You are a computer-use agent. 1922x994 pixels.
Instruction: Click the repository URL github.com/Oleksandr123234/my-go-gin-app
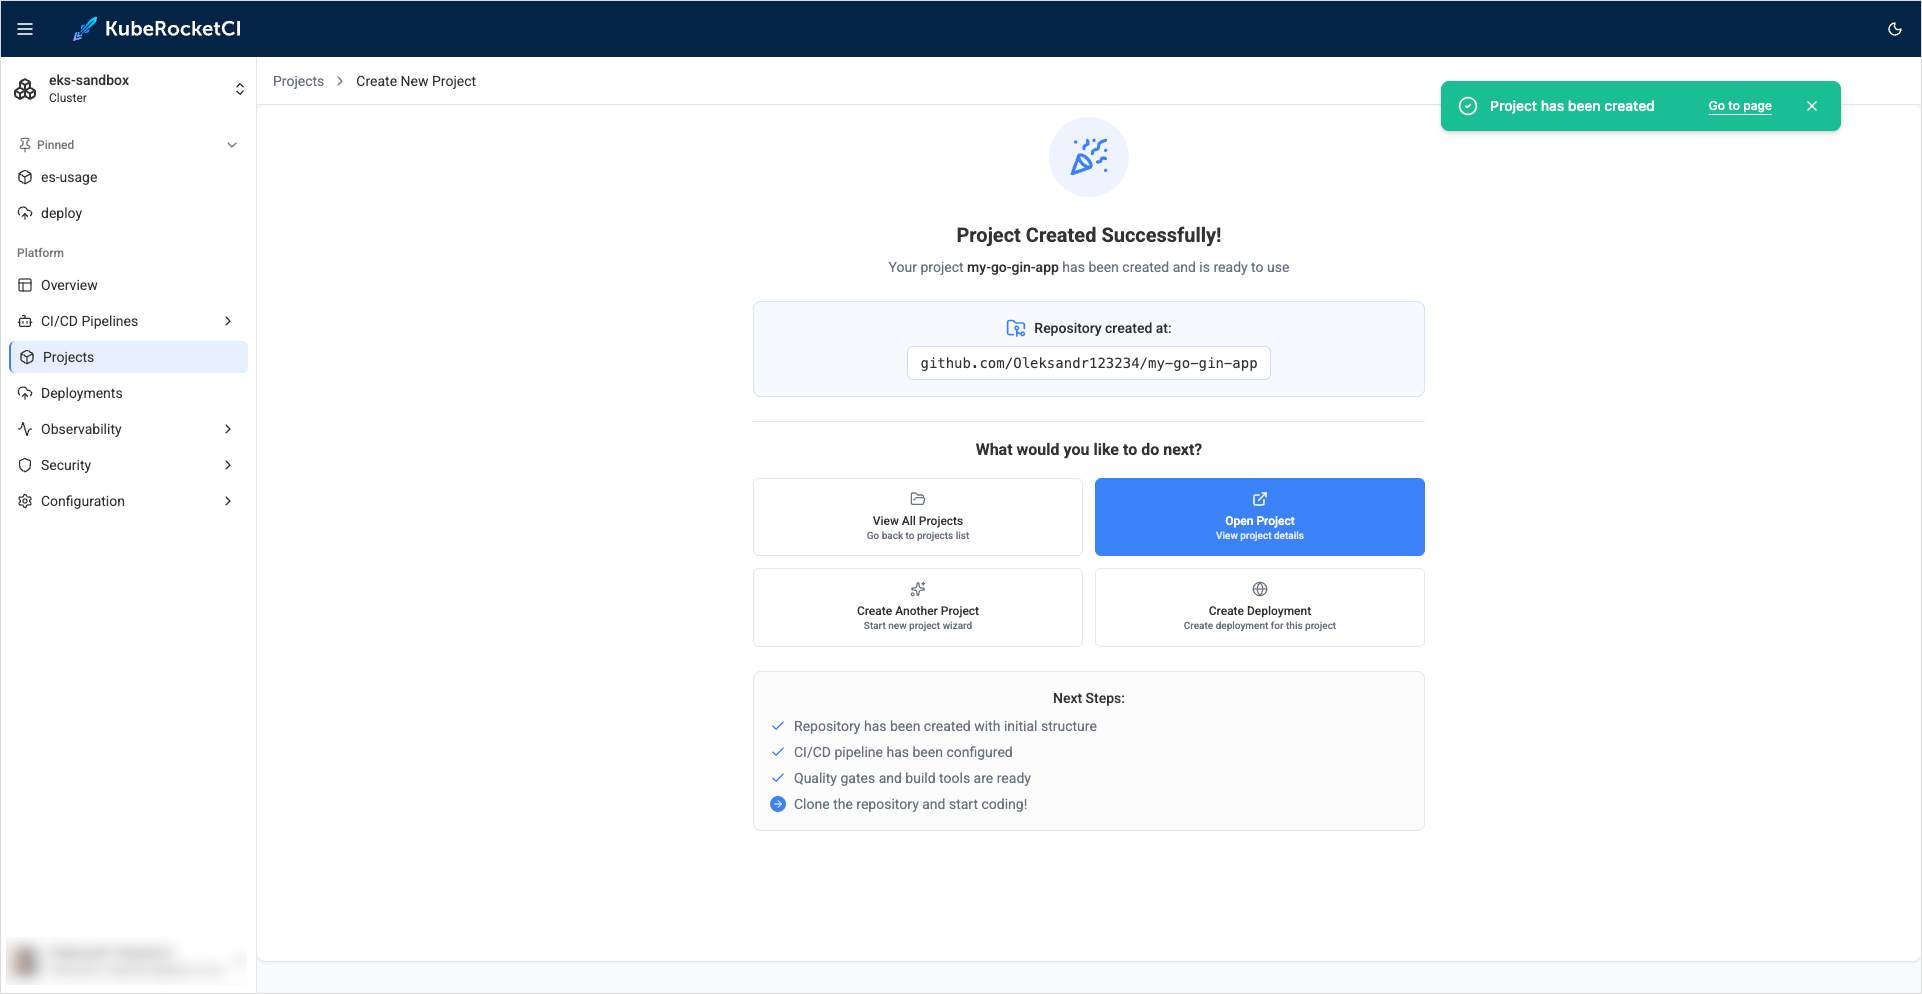(x=1088, y=363)
